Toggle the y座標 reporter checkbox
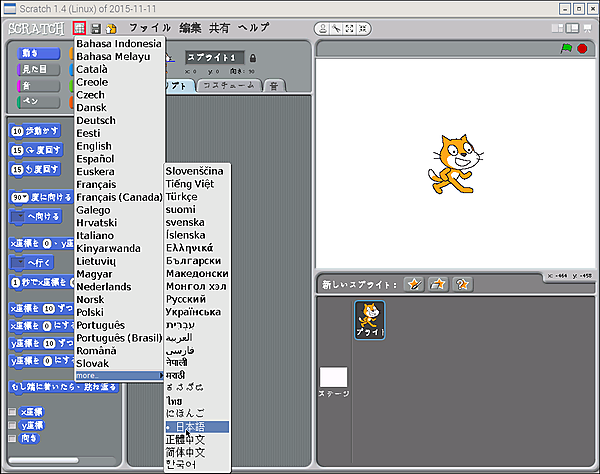 coord(12,424)
